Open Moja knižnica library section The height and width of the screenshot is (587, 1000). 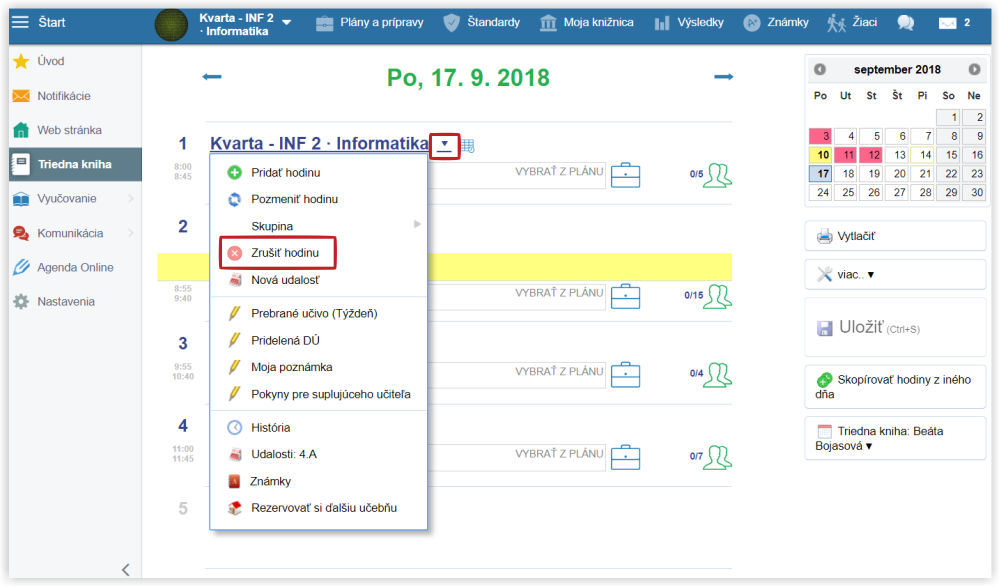(587, 22)
